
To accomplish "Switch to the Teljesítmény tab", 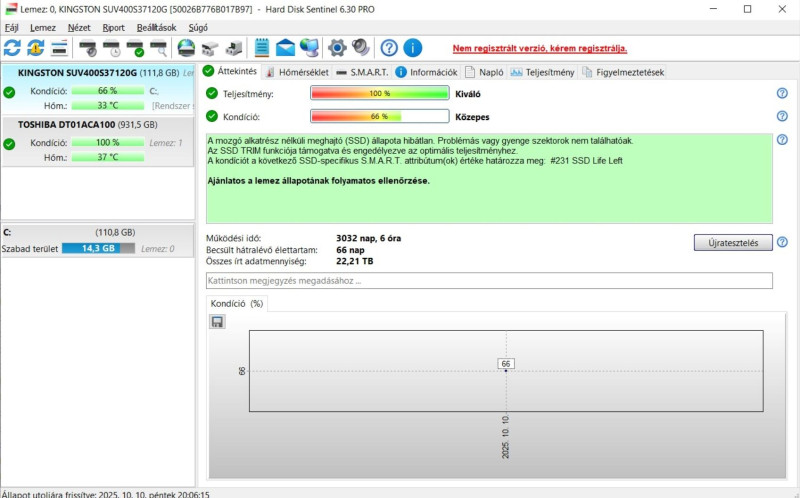I will click(x=543, y=72).
